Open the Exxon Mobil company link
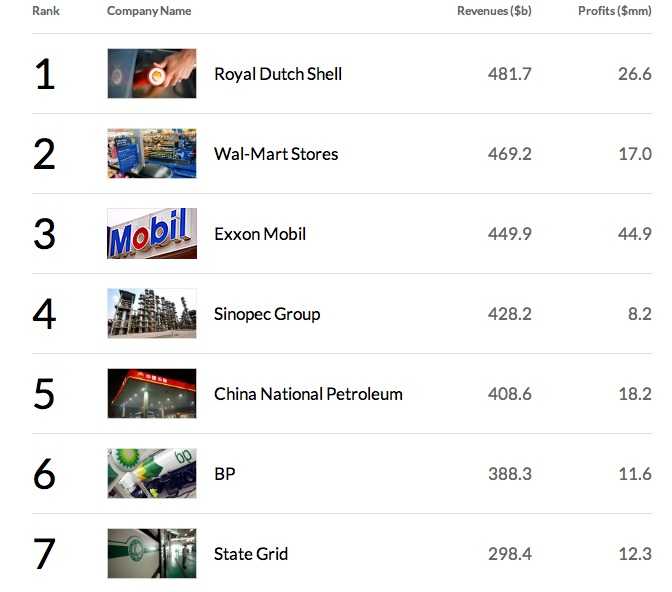 coord(260,234)
